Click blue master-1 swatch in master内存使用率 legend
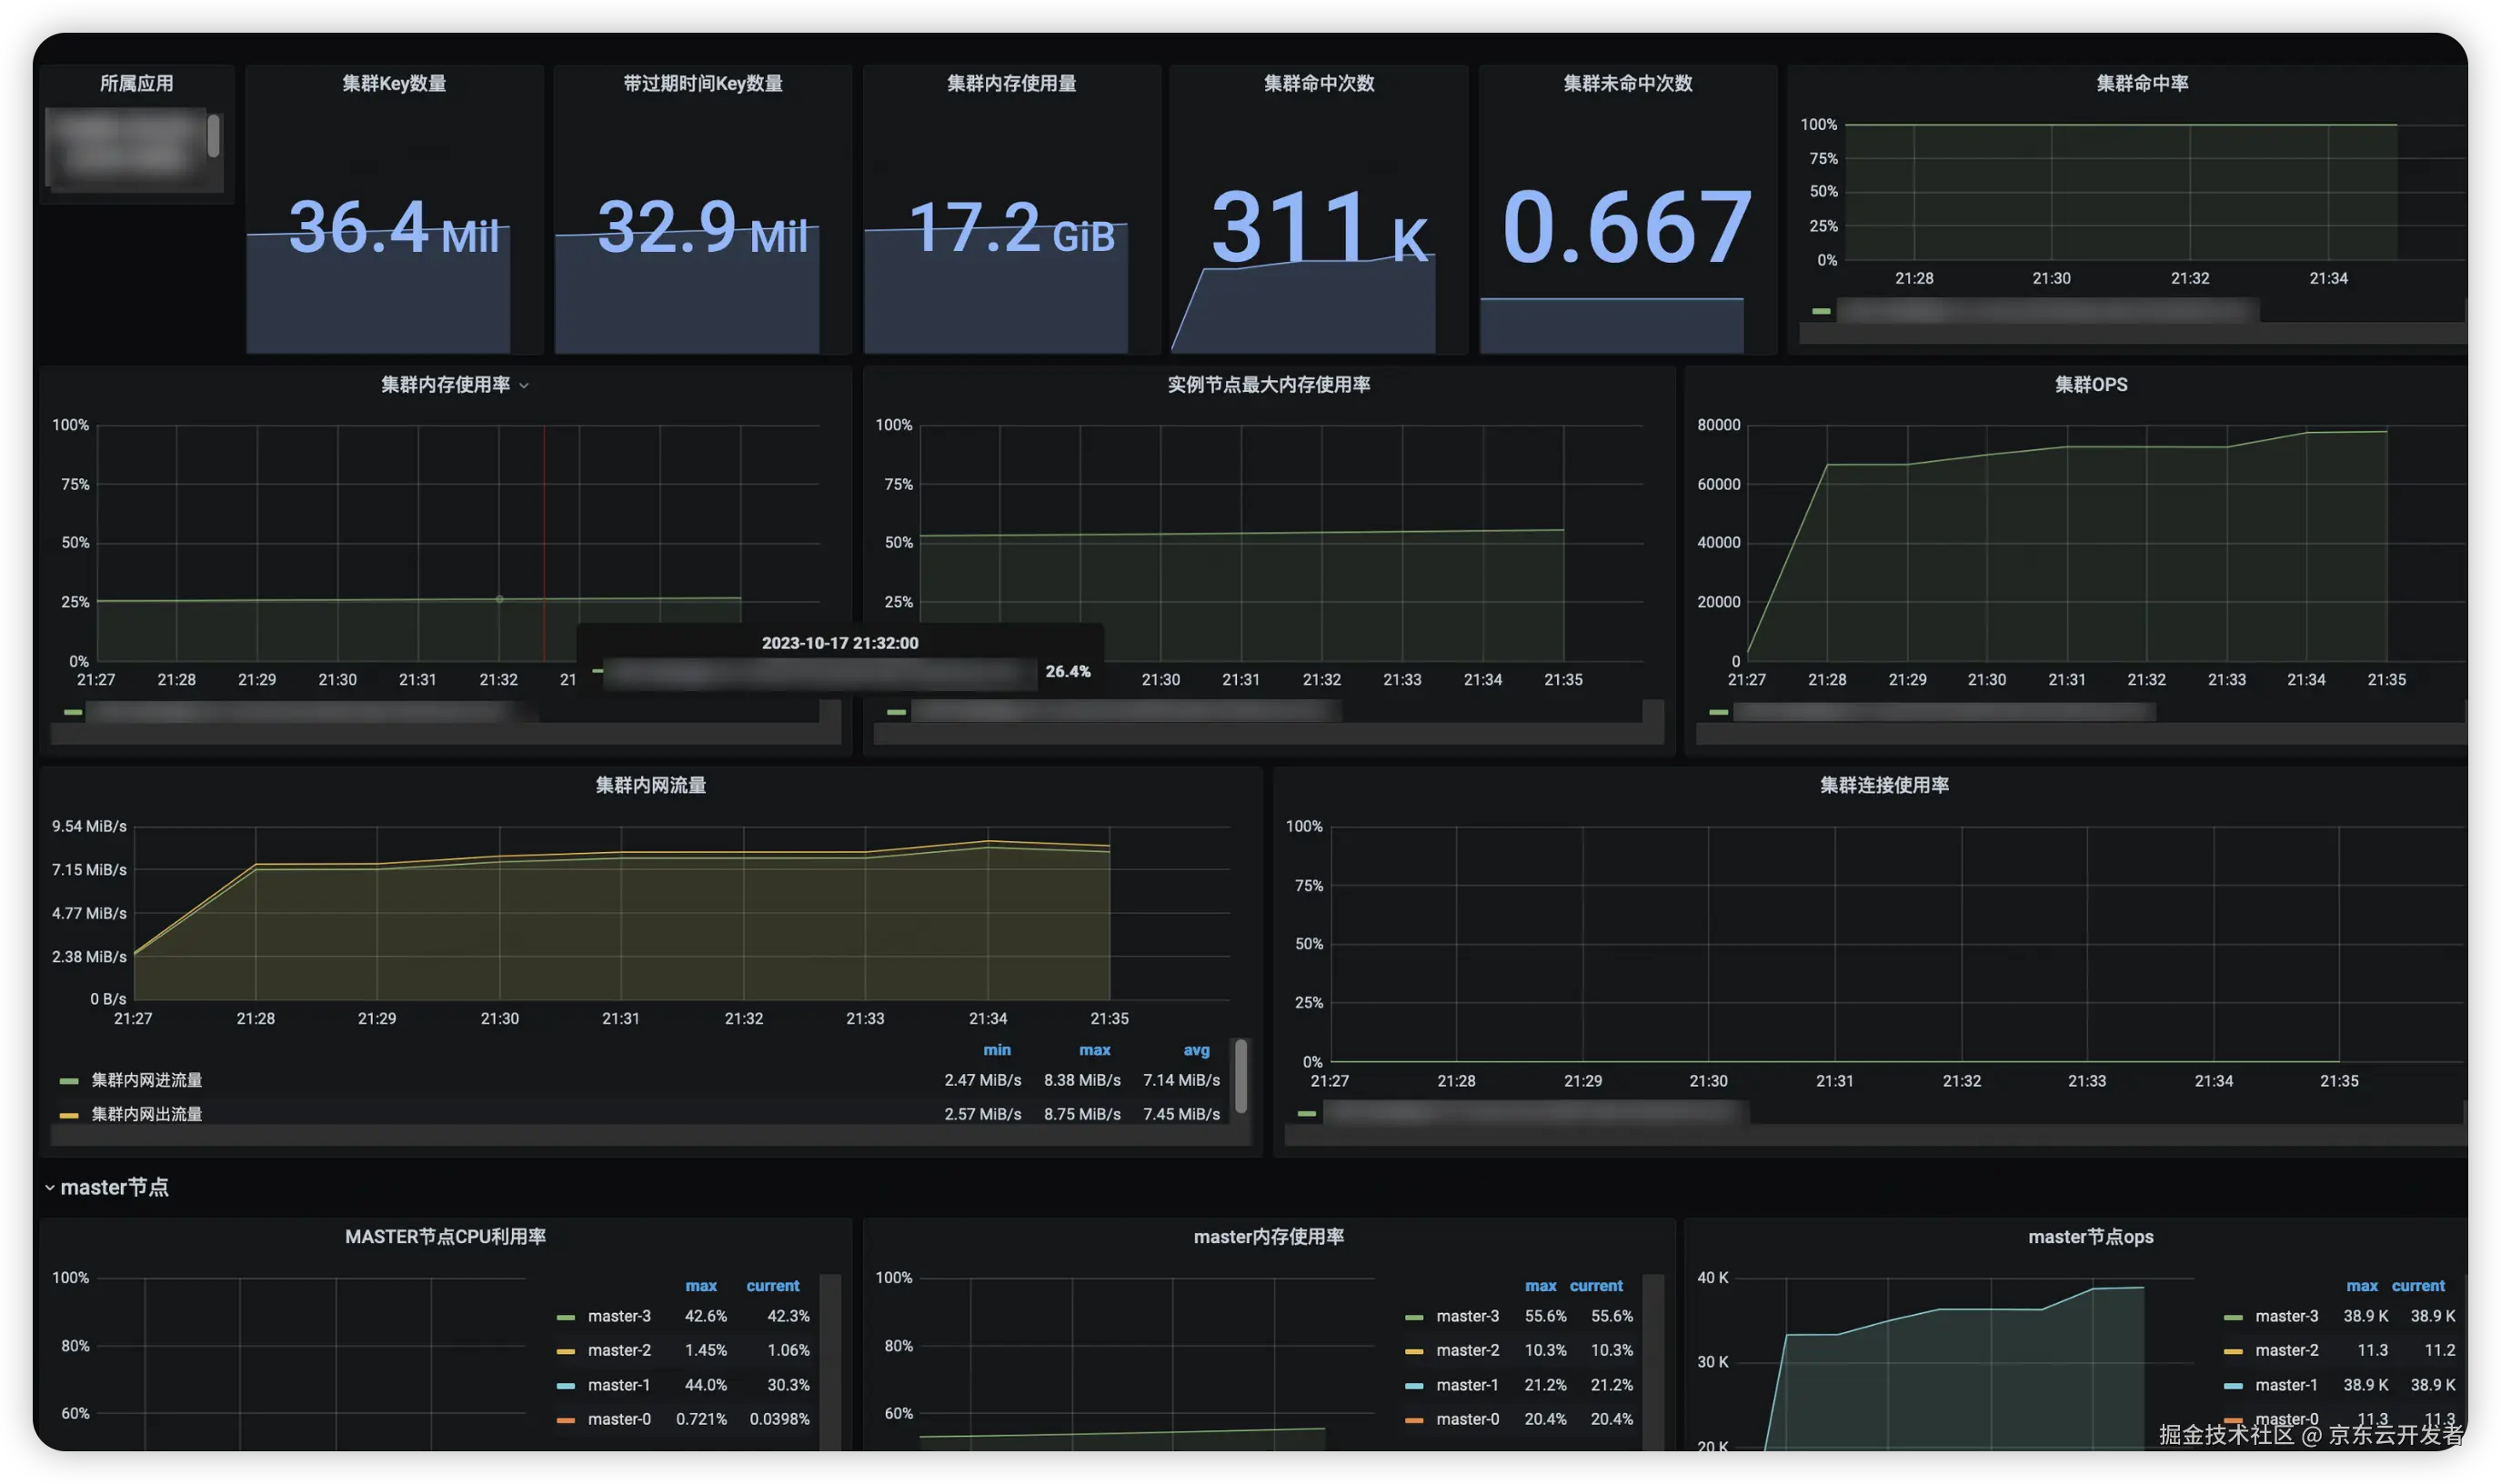Screen dimensions: 2501x1484 [x=1414, y=1386]
